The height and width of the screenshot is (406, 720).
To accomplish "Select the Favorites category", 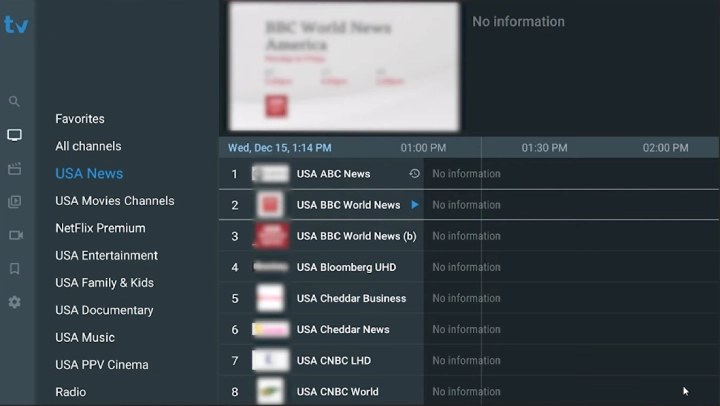I will [x=80, y=119].
